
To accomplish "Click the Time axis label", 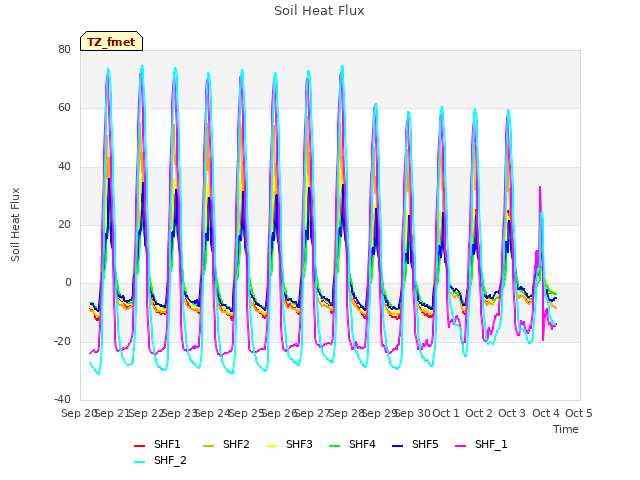I will tap(566, 429).
